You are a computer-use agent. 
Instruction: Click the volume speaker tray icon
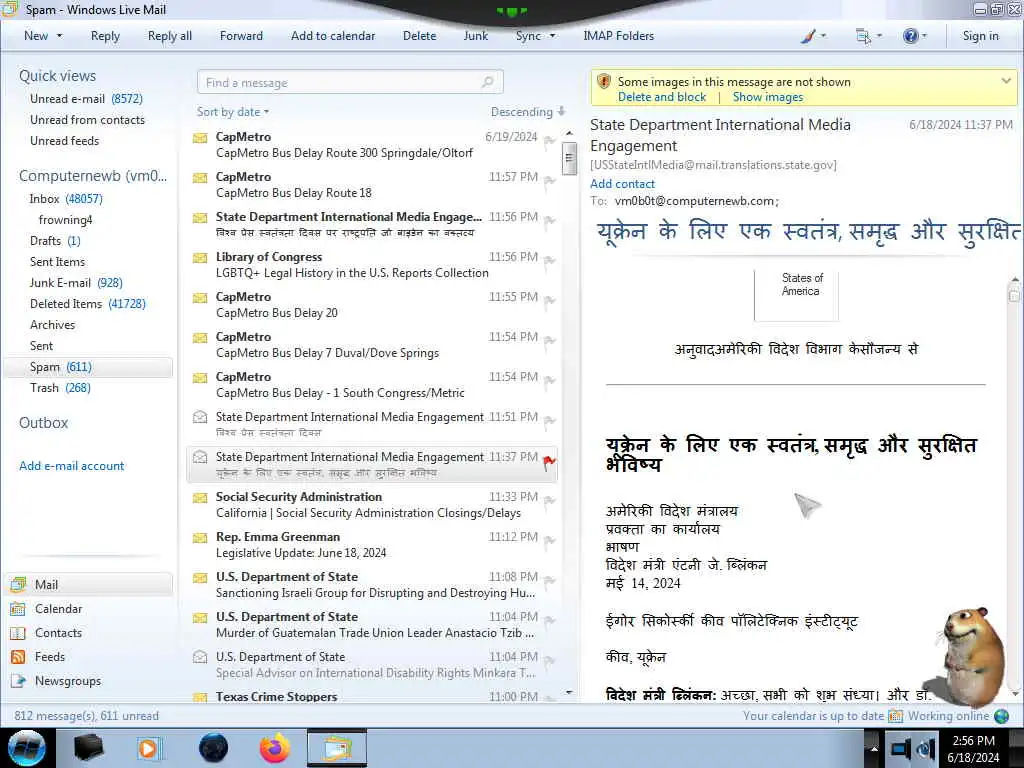[925, 748]
